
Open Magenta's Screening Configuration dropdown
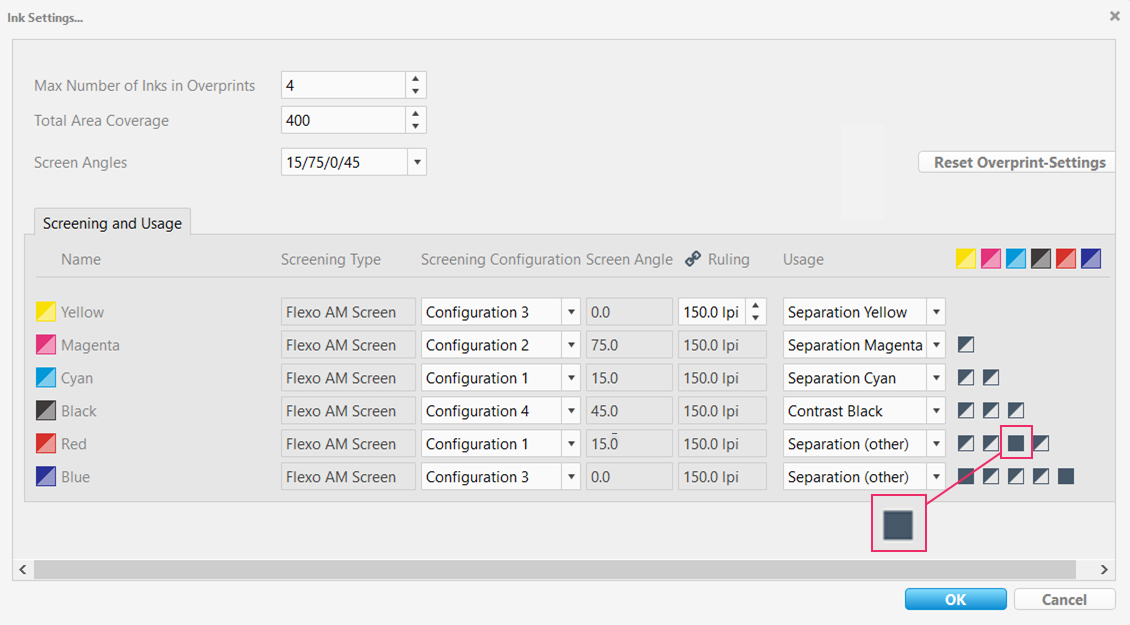click(x=571, y=345)
